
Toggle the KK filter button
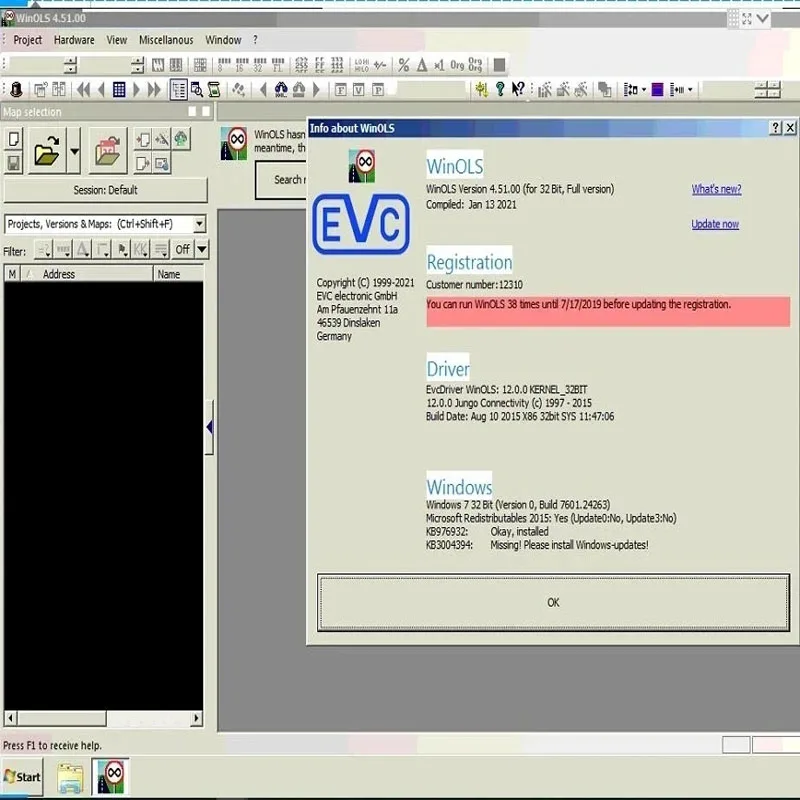point(140,249)
